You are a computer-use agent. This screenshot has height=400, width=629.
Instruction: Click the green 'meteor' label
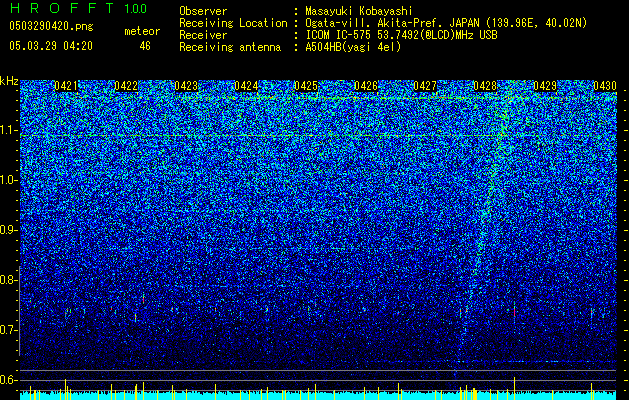(x=142, y=31)
